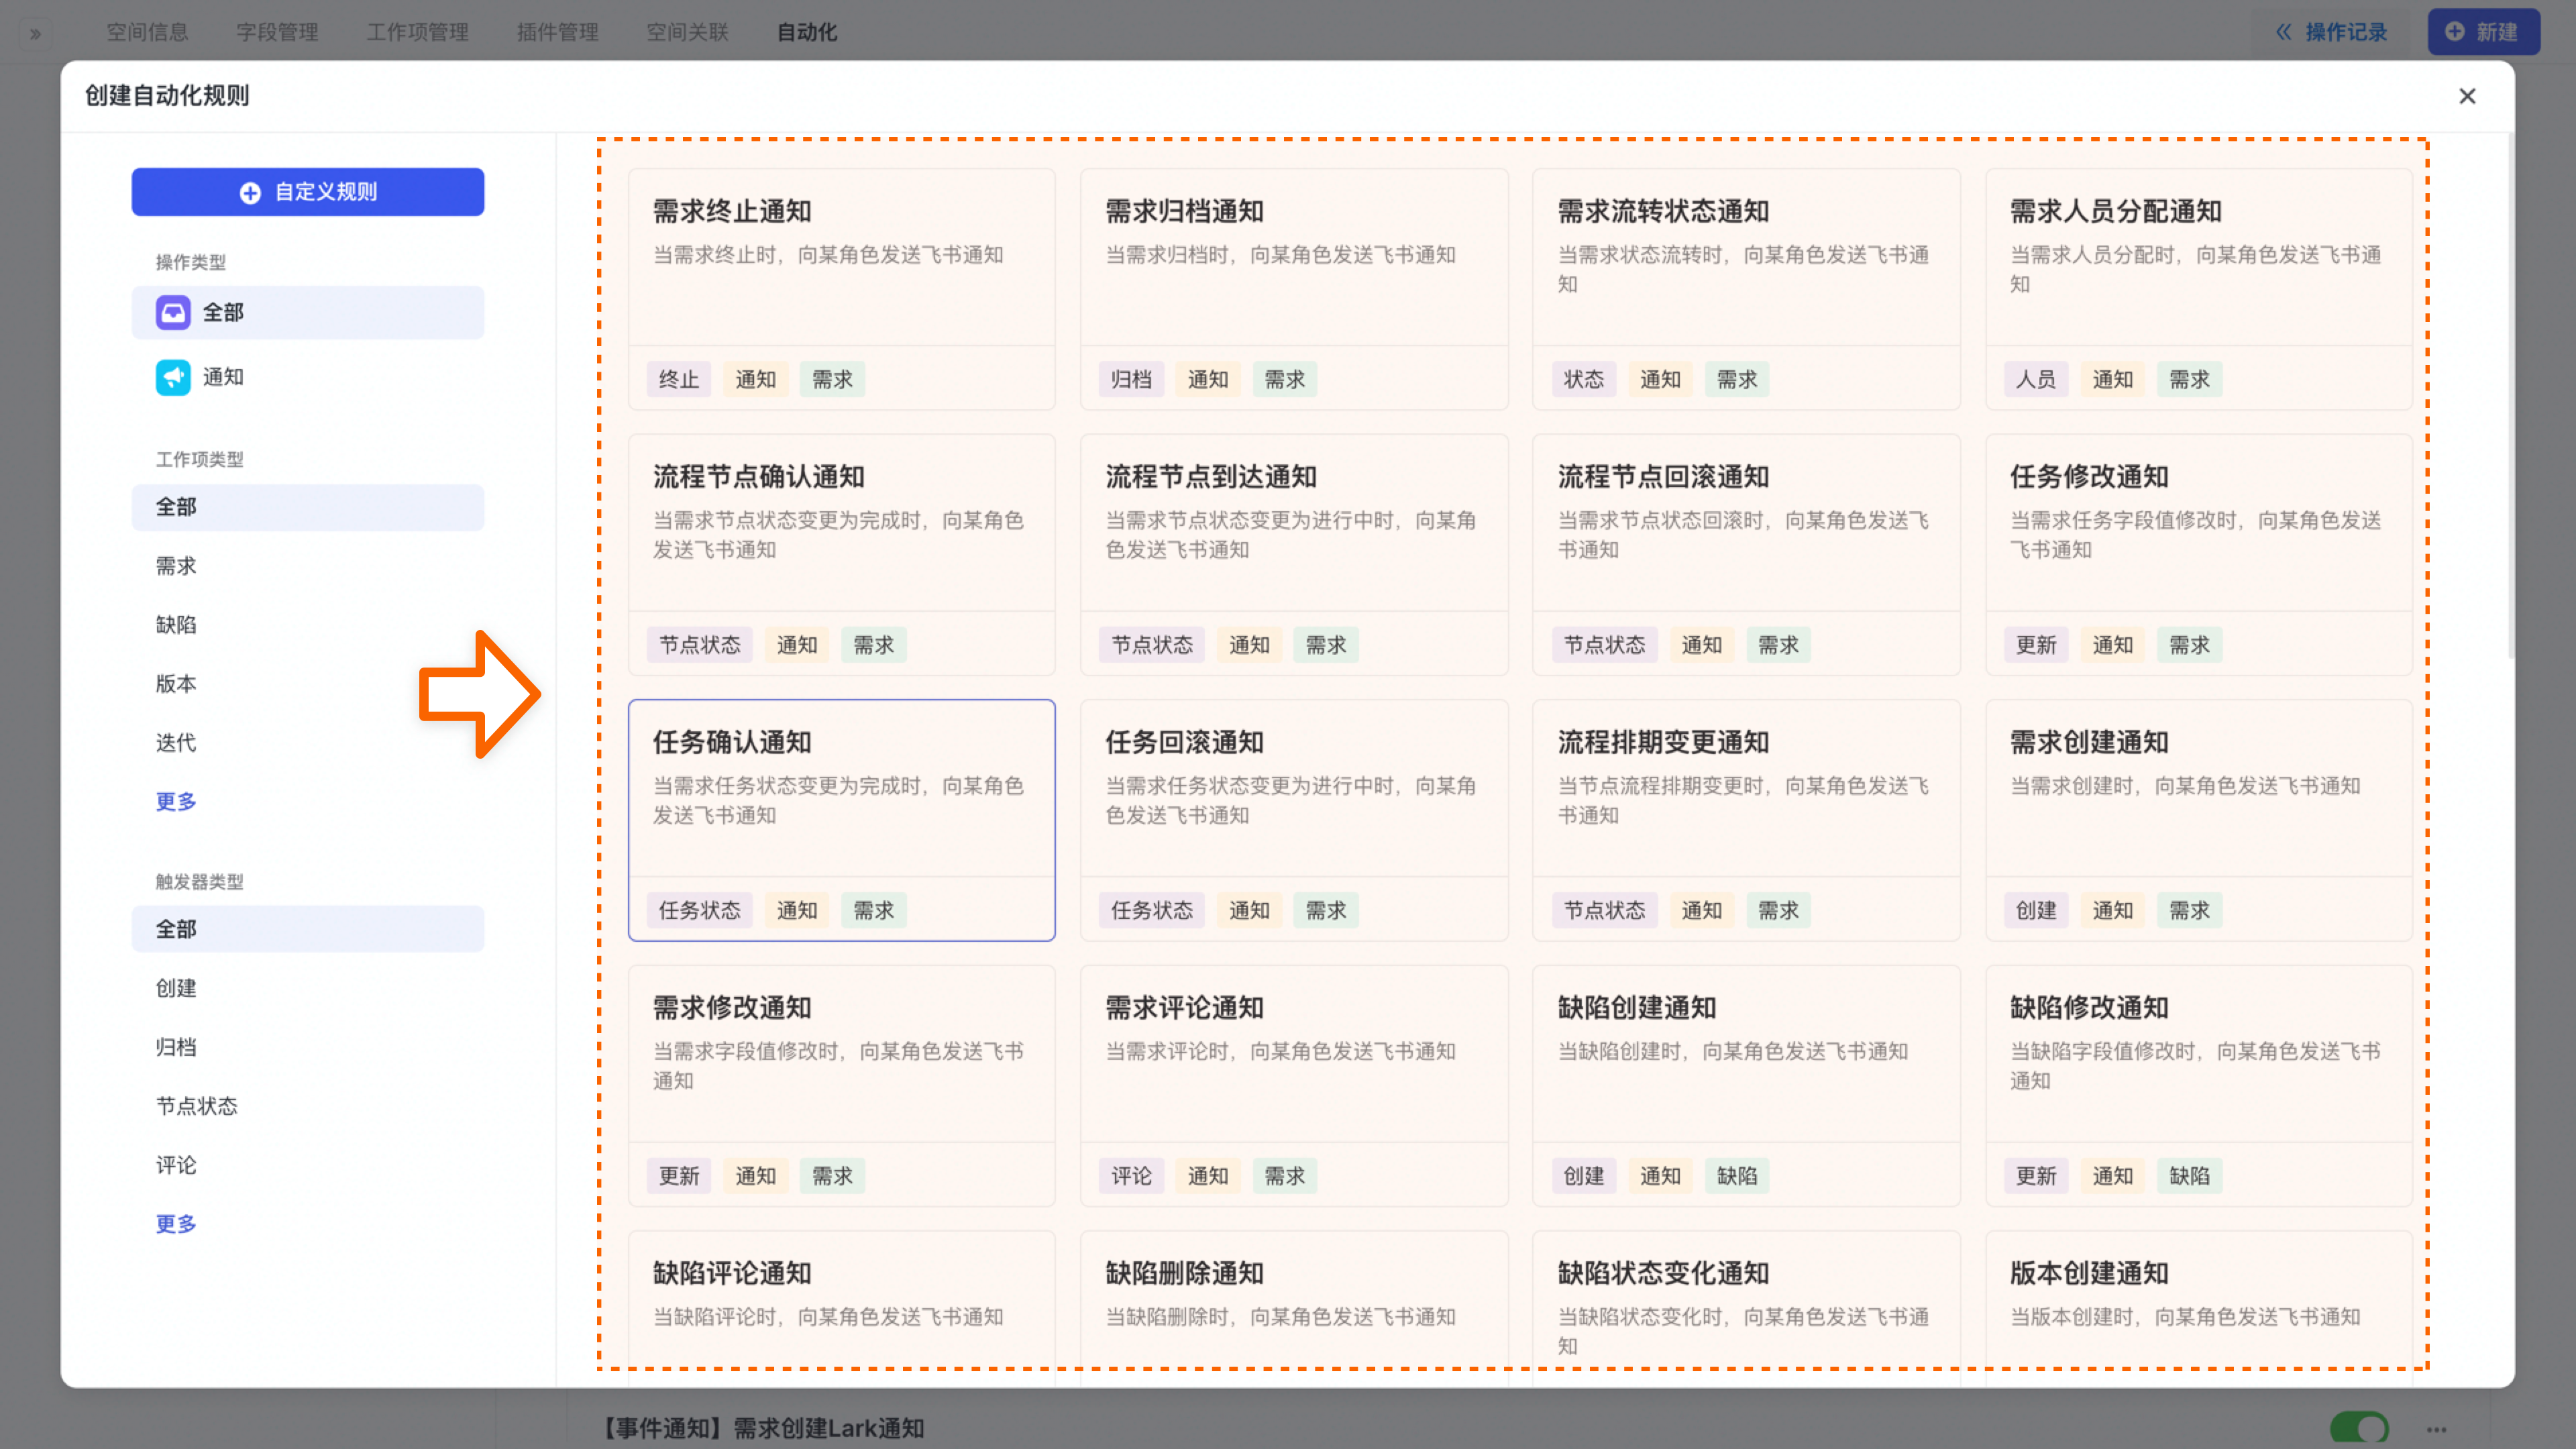
Task: Choose the 任务修改通知 template card
Action: click(x=2199, y=555)
